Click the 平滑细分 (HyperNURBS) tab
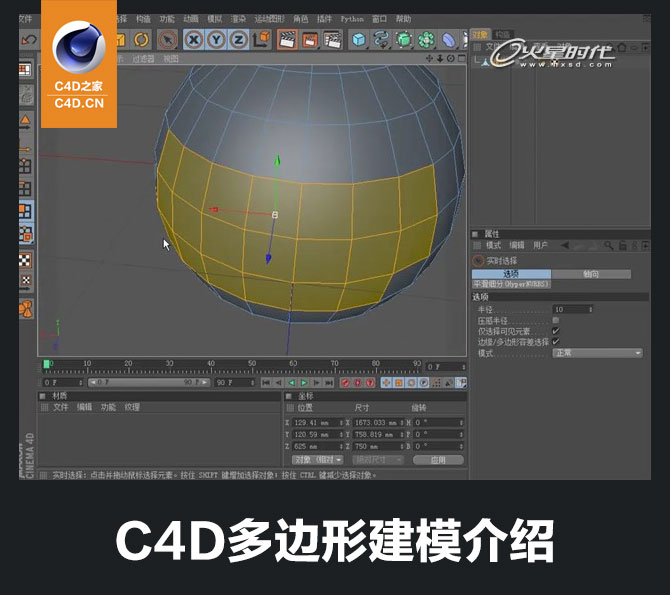Viewport: 670px width, 595px height. (x=511, y=284)
